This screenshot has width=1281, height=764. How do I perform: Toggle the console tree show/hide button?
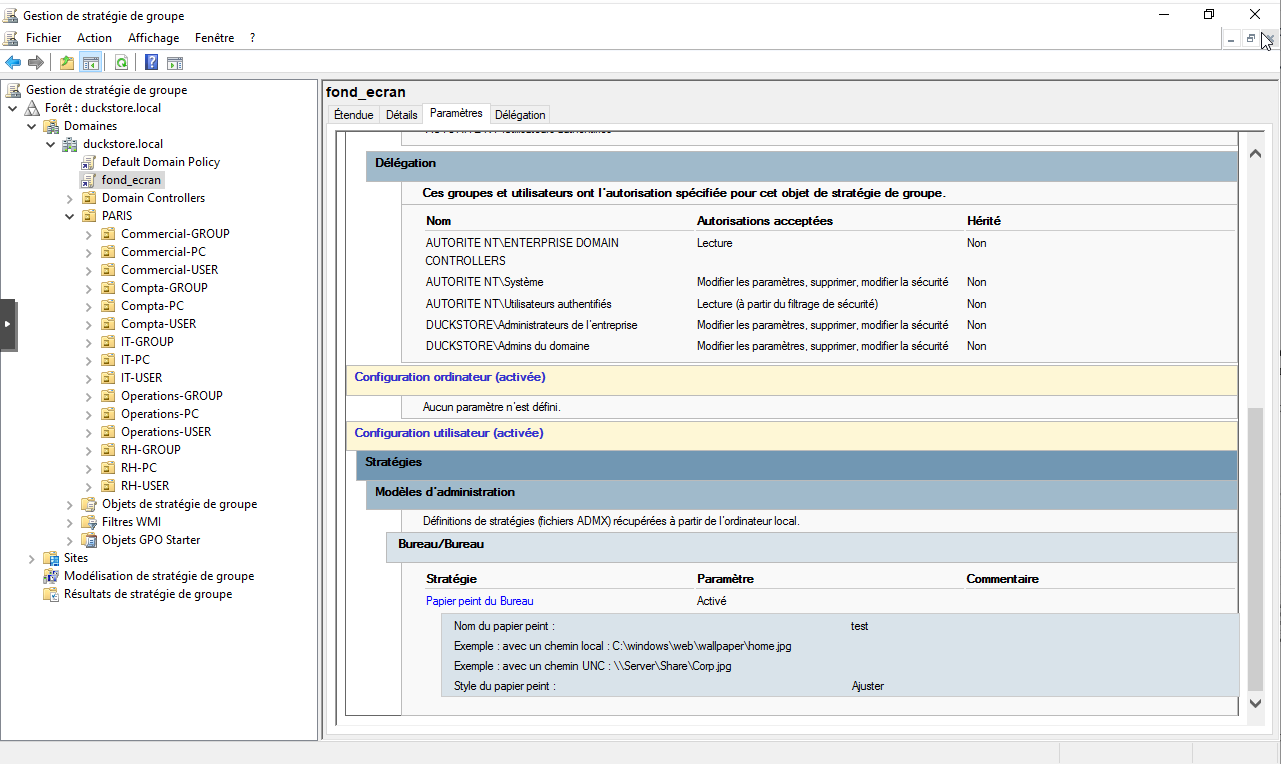91,63
